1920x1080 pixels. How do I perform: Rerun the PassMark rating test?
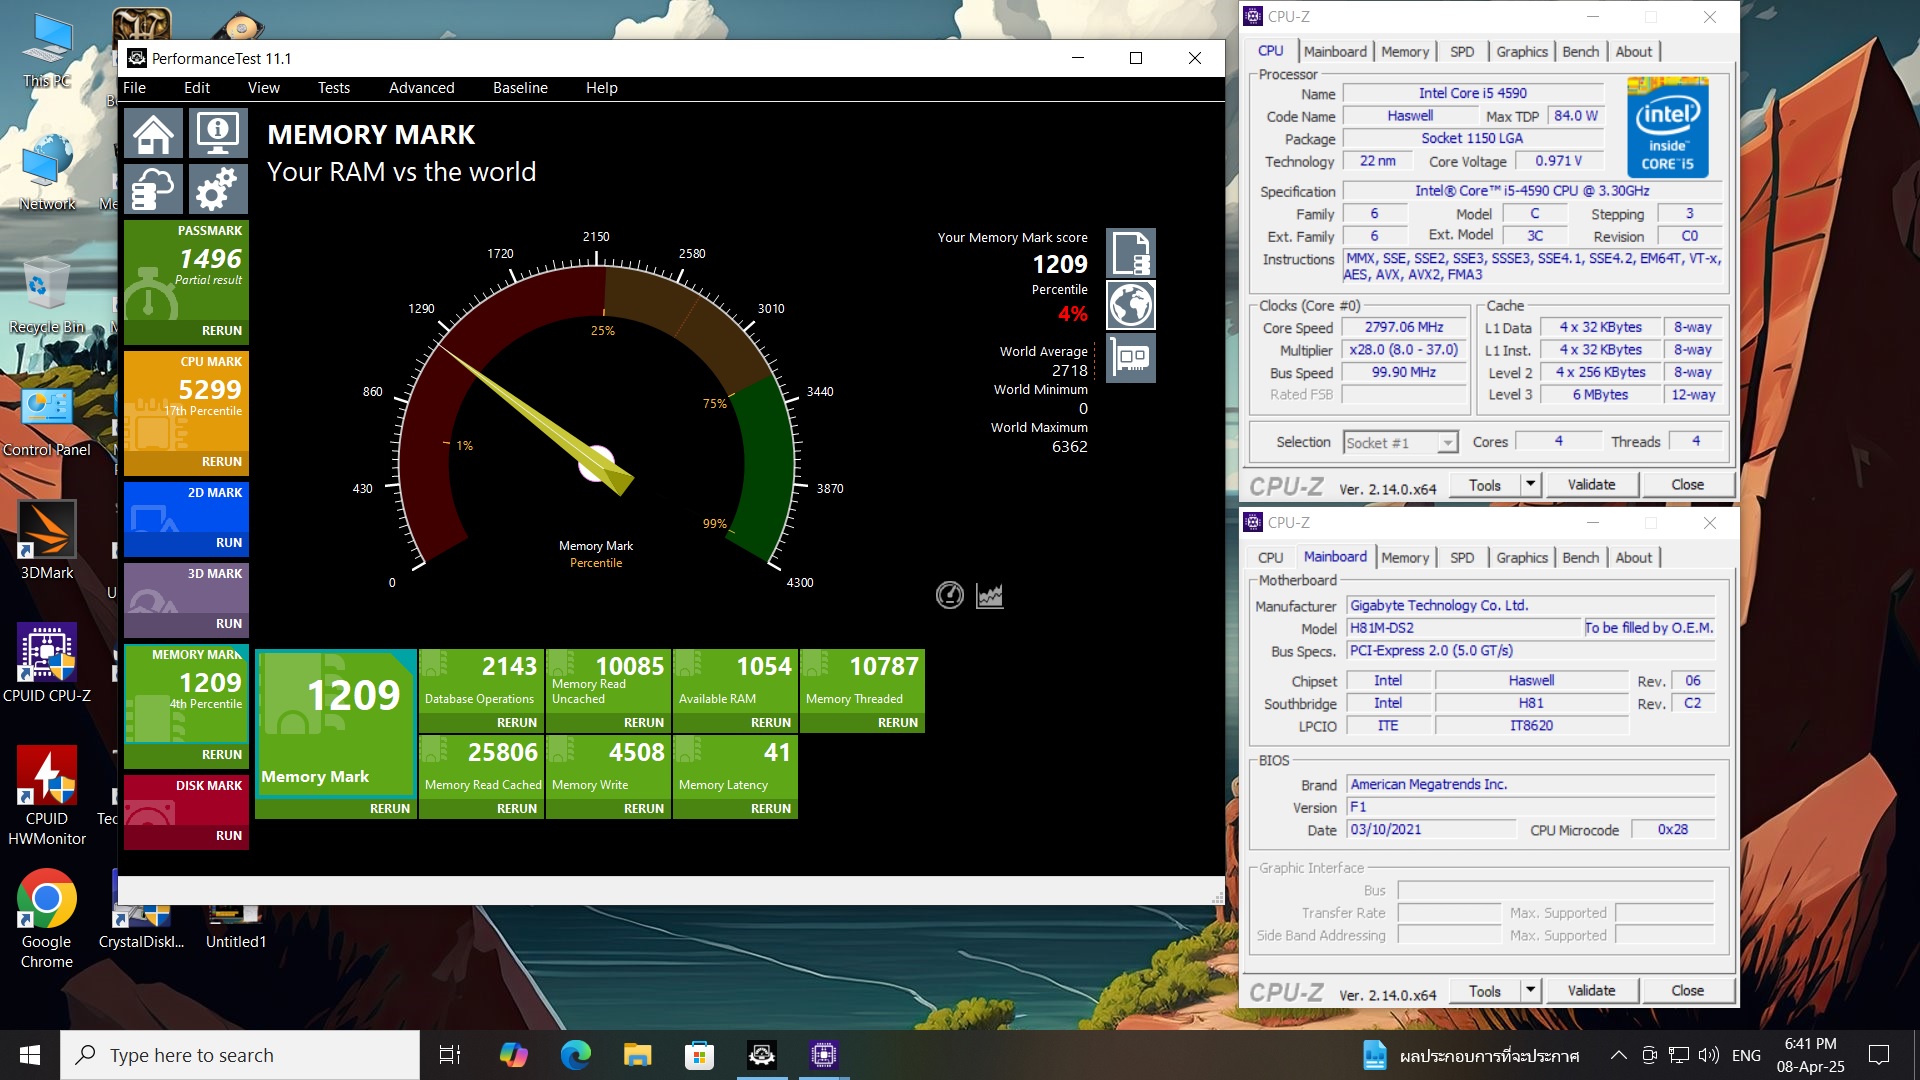click(x=222, y=331)
